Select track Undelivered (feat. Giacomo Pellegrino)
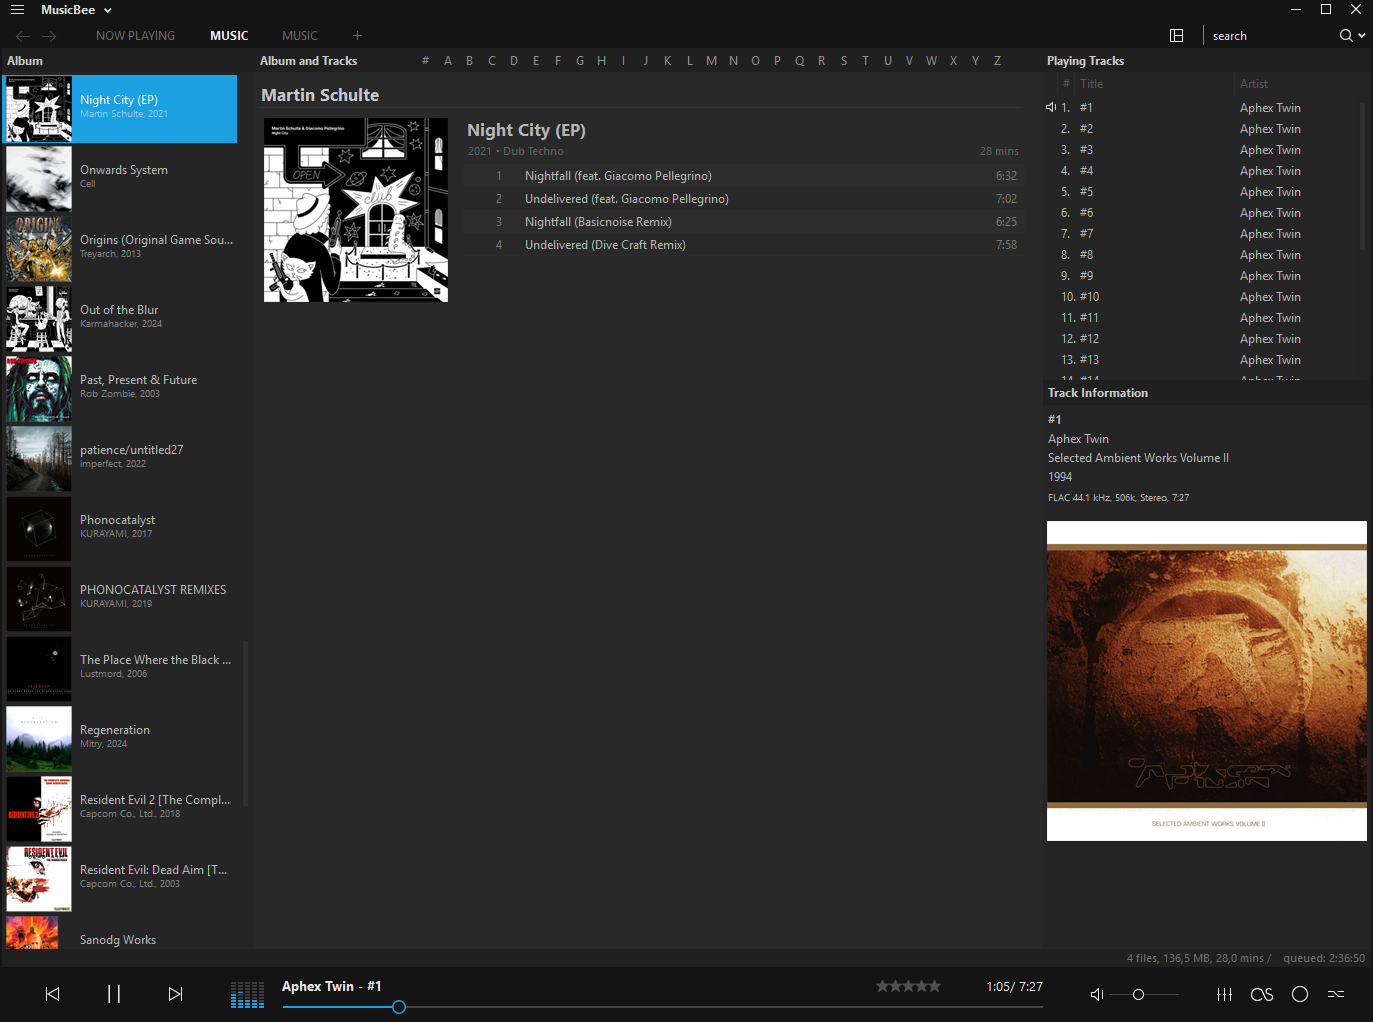Image resolution: width=1373 pixels, height=1022 pixels. point(742,199)
